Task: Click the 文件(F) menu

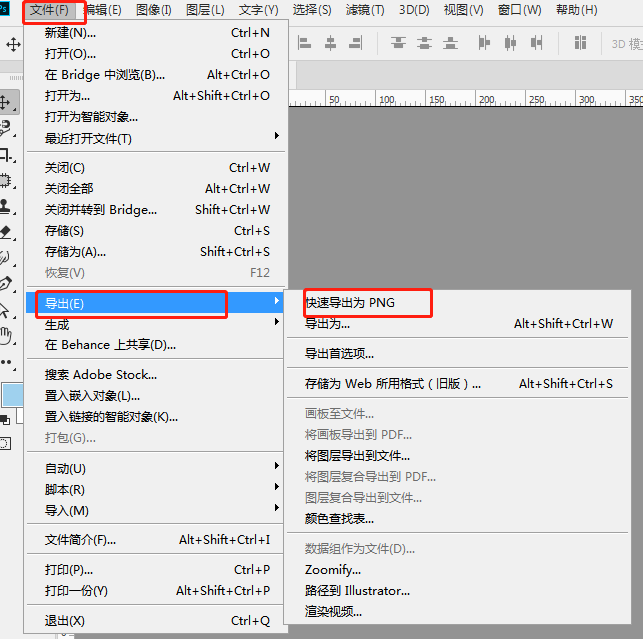Action: [x=50, y=9]
